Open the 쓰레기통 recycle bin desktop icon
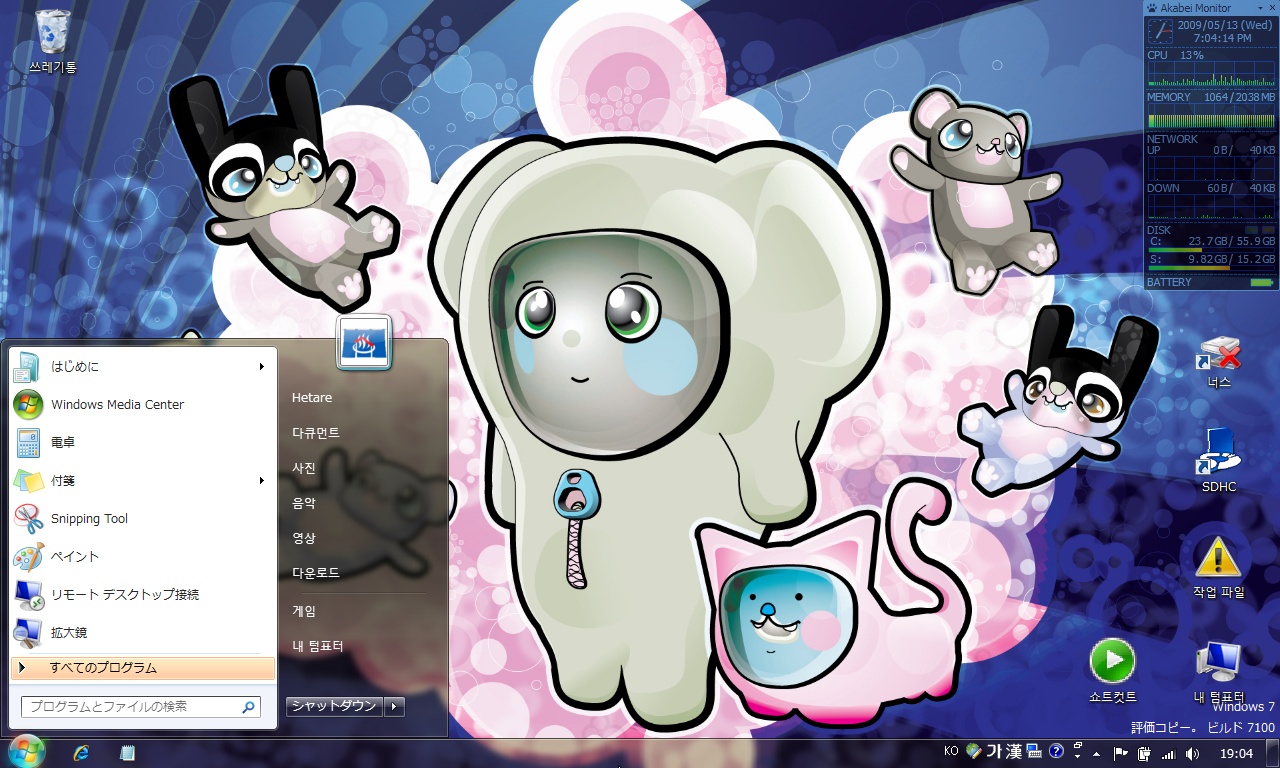1280x768 pixels. (x=53, y=40)
